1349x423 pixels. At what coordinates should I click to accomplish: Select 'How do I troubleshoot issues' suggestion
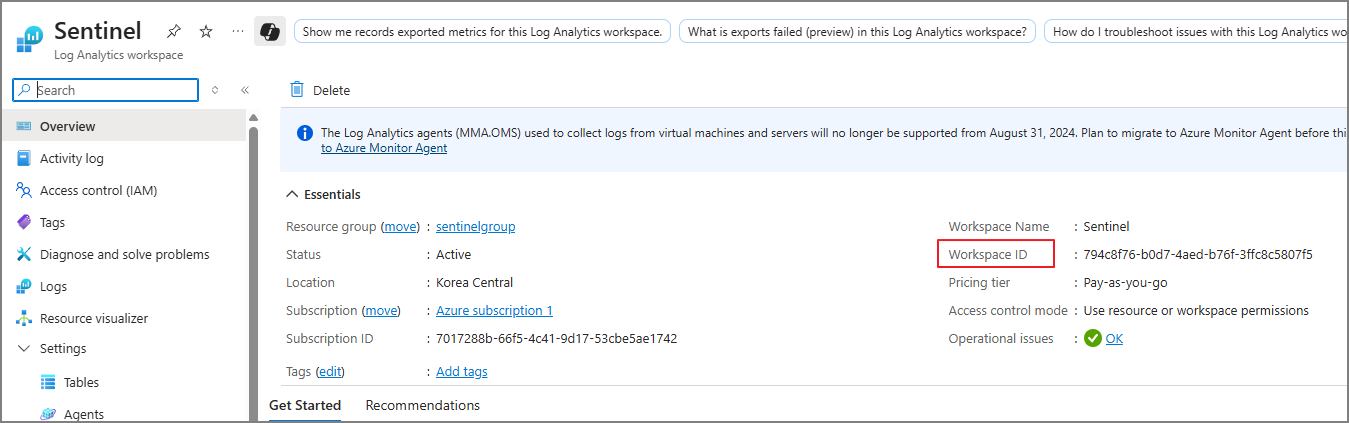coord(1196,32)
